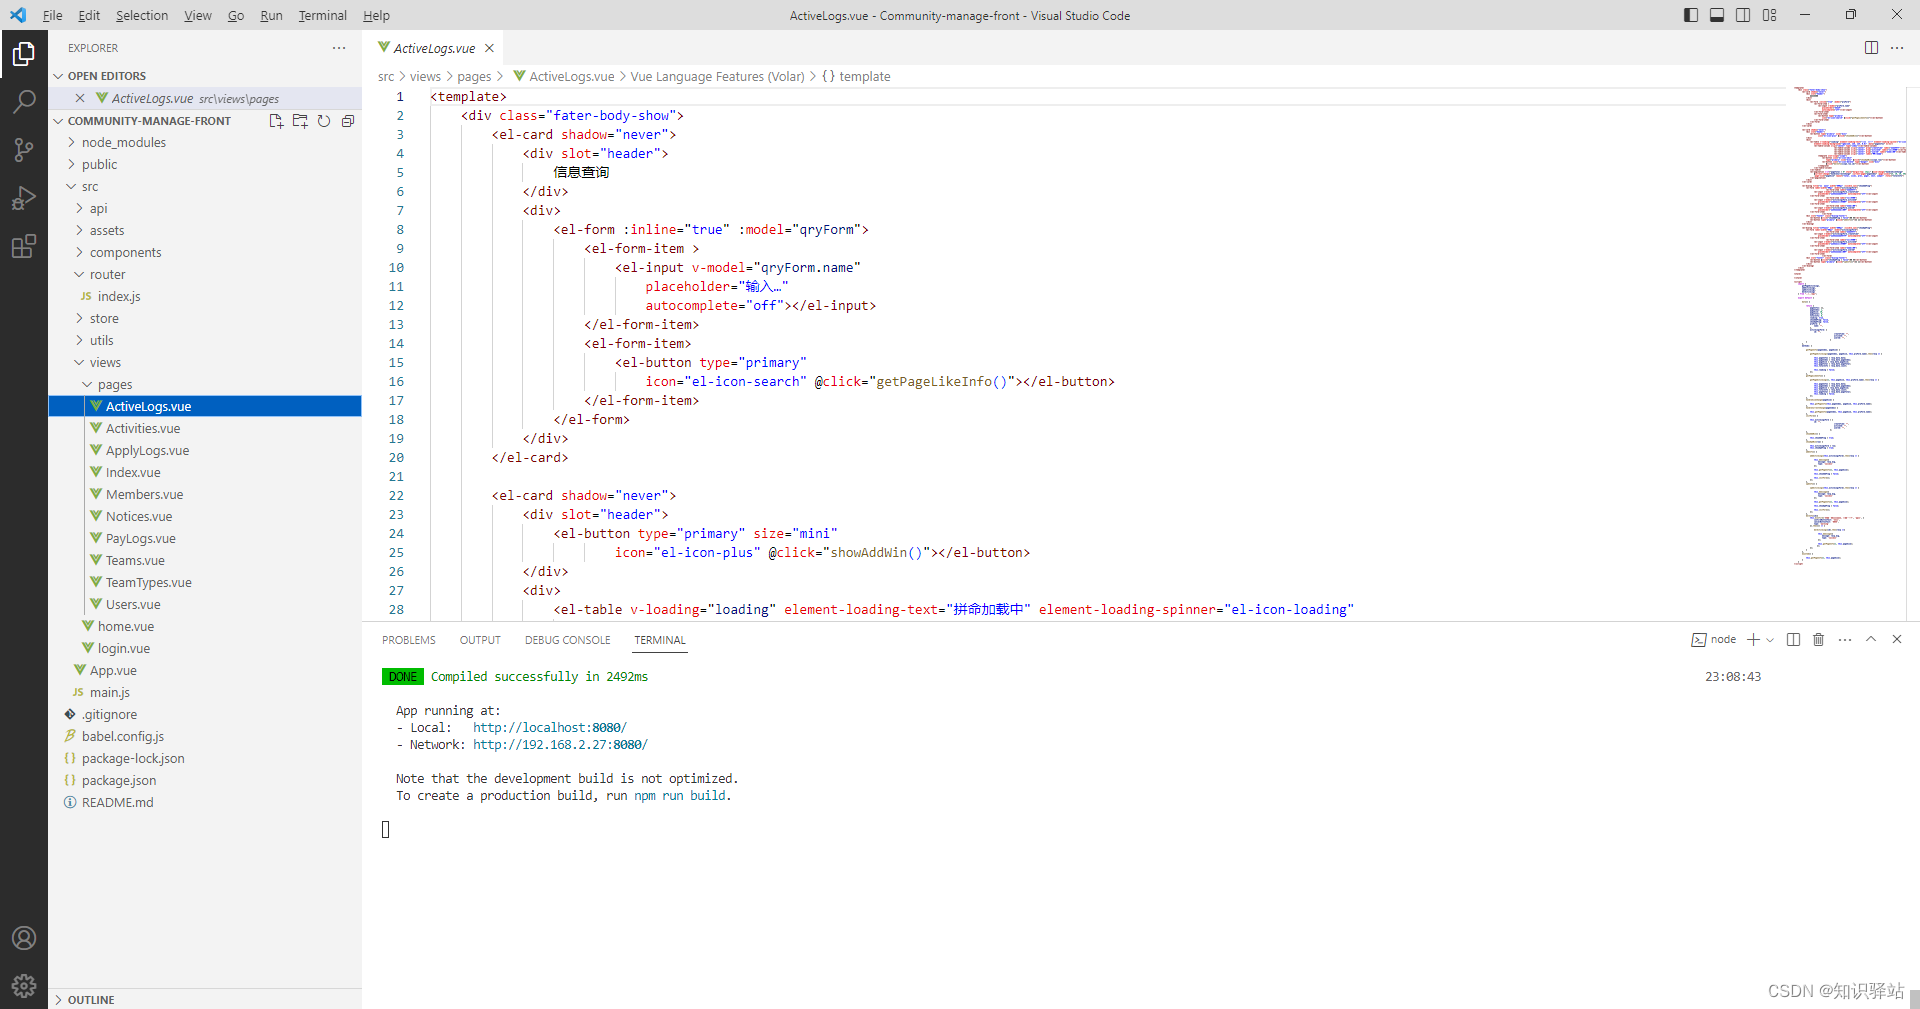Open the Selection menu

(142, 15)
